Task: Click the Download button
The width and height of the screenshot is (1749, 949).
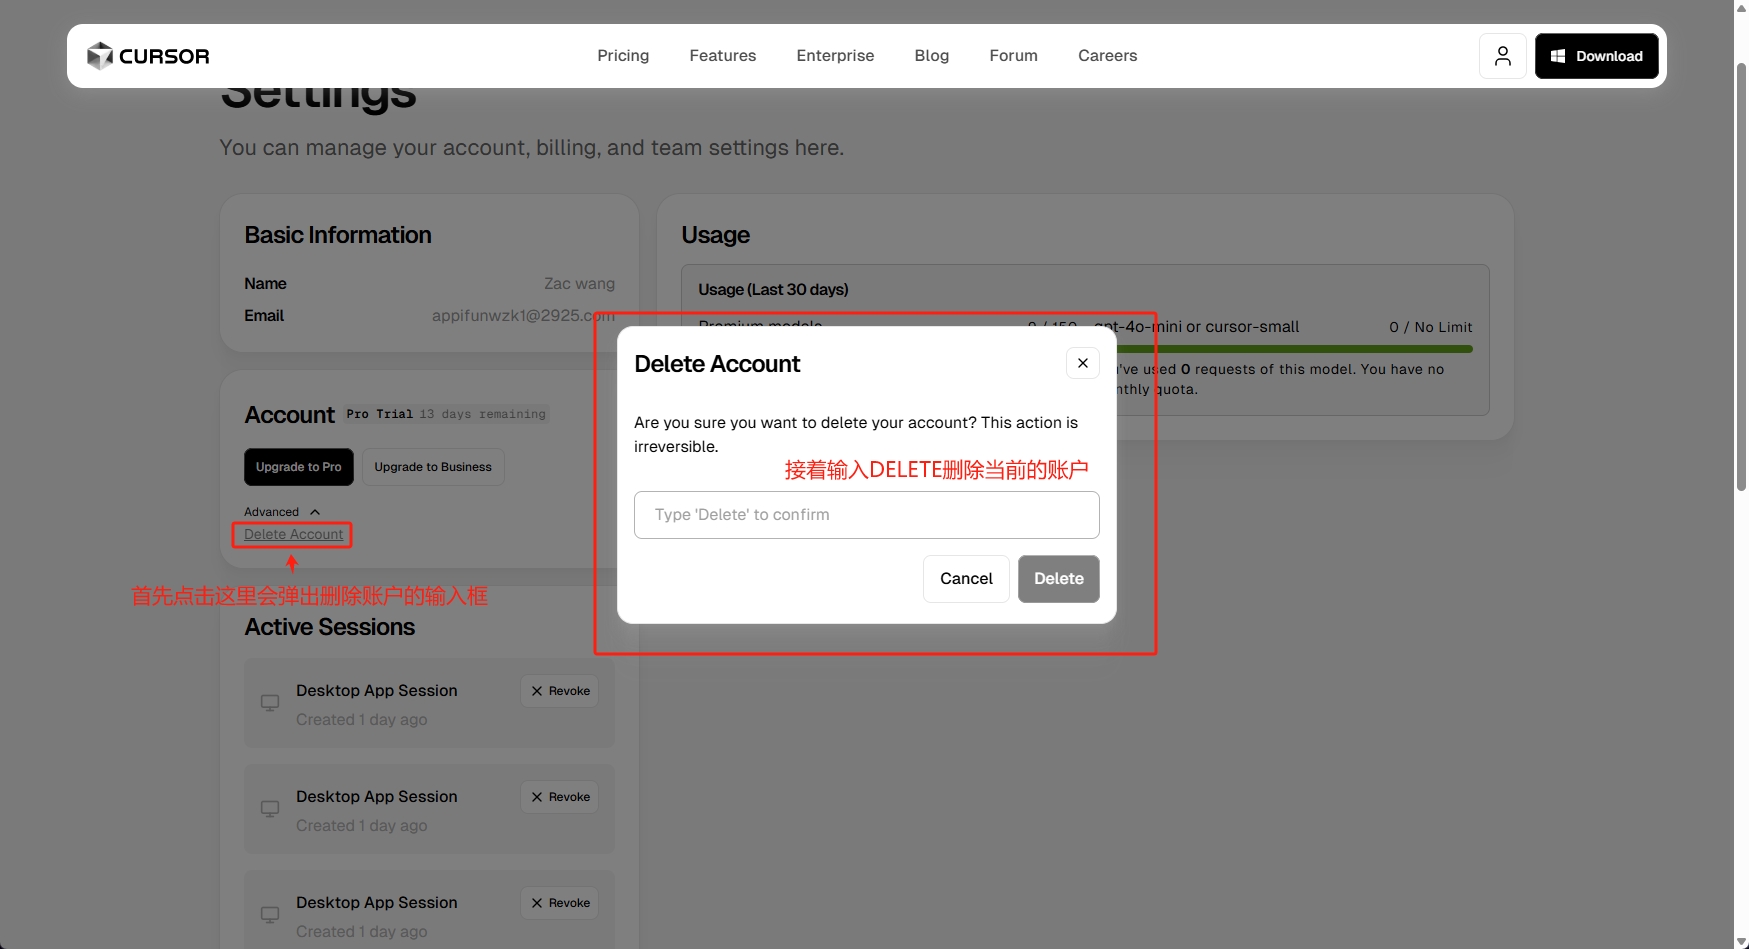Action: [x=1597, y=56]
